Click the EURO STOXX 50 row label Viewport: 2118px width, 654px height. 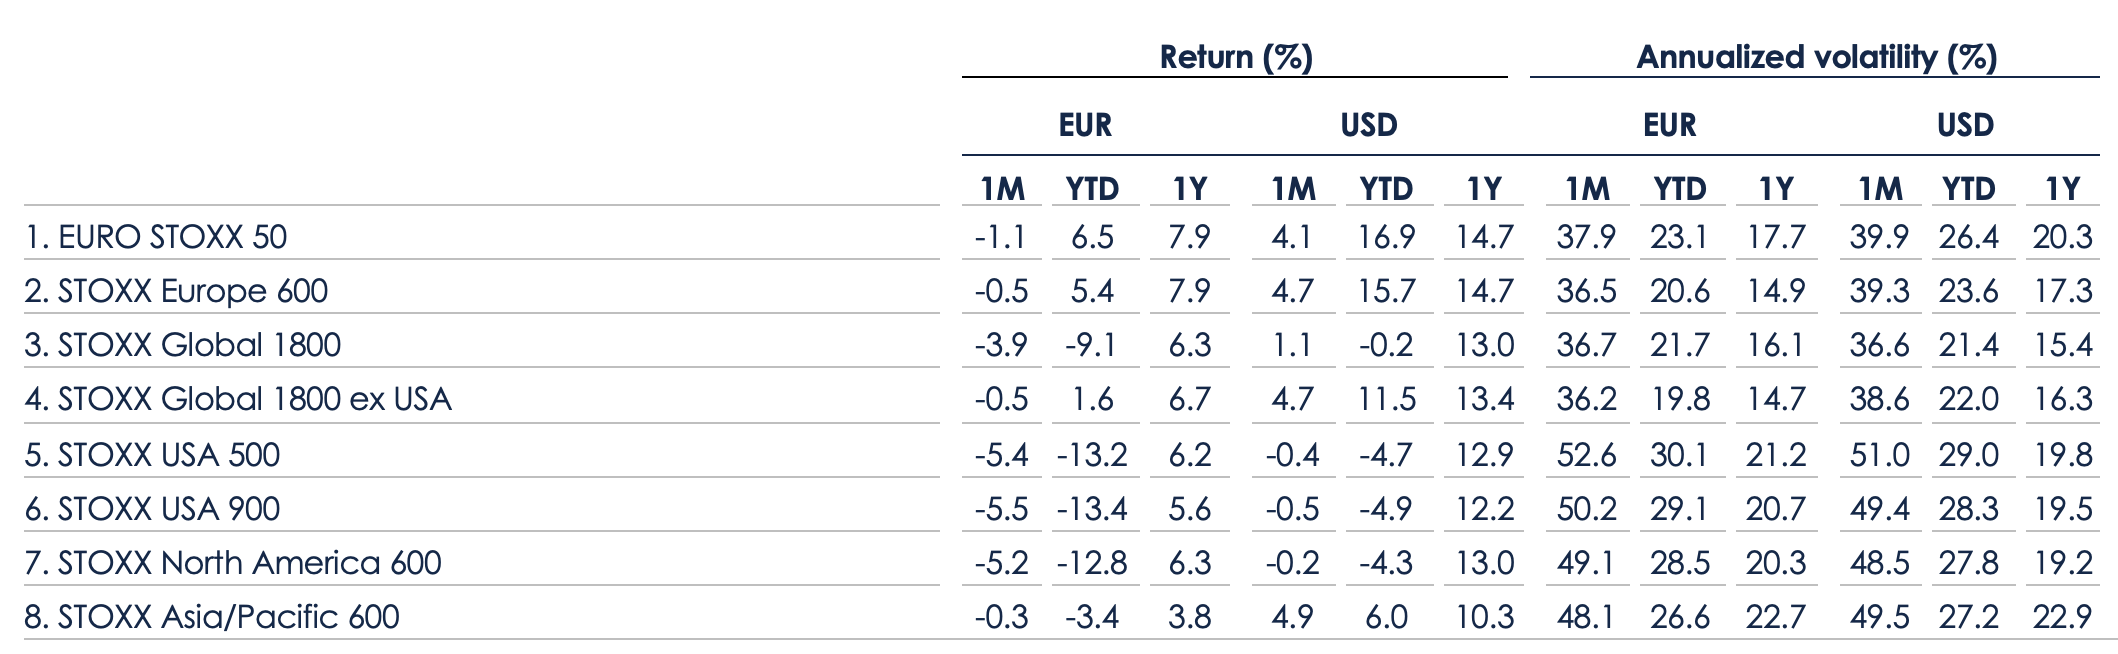point(156,237)
